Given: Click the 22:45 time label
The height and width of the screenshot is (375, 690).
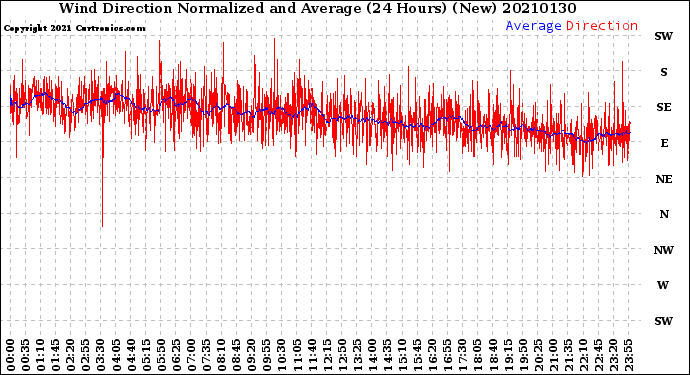Looking at the screenshot, I should pos(598,355).
